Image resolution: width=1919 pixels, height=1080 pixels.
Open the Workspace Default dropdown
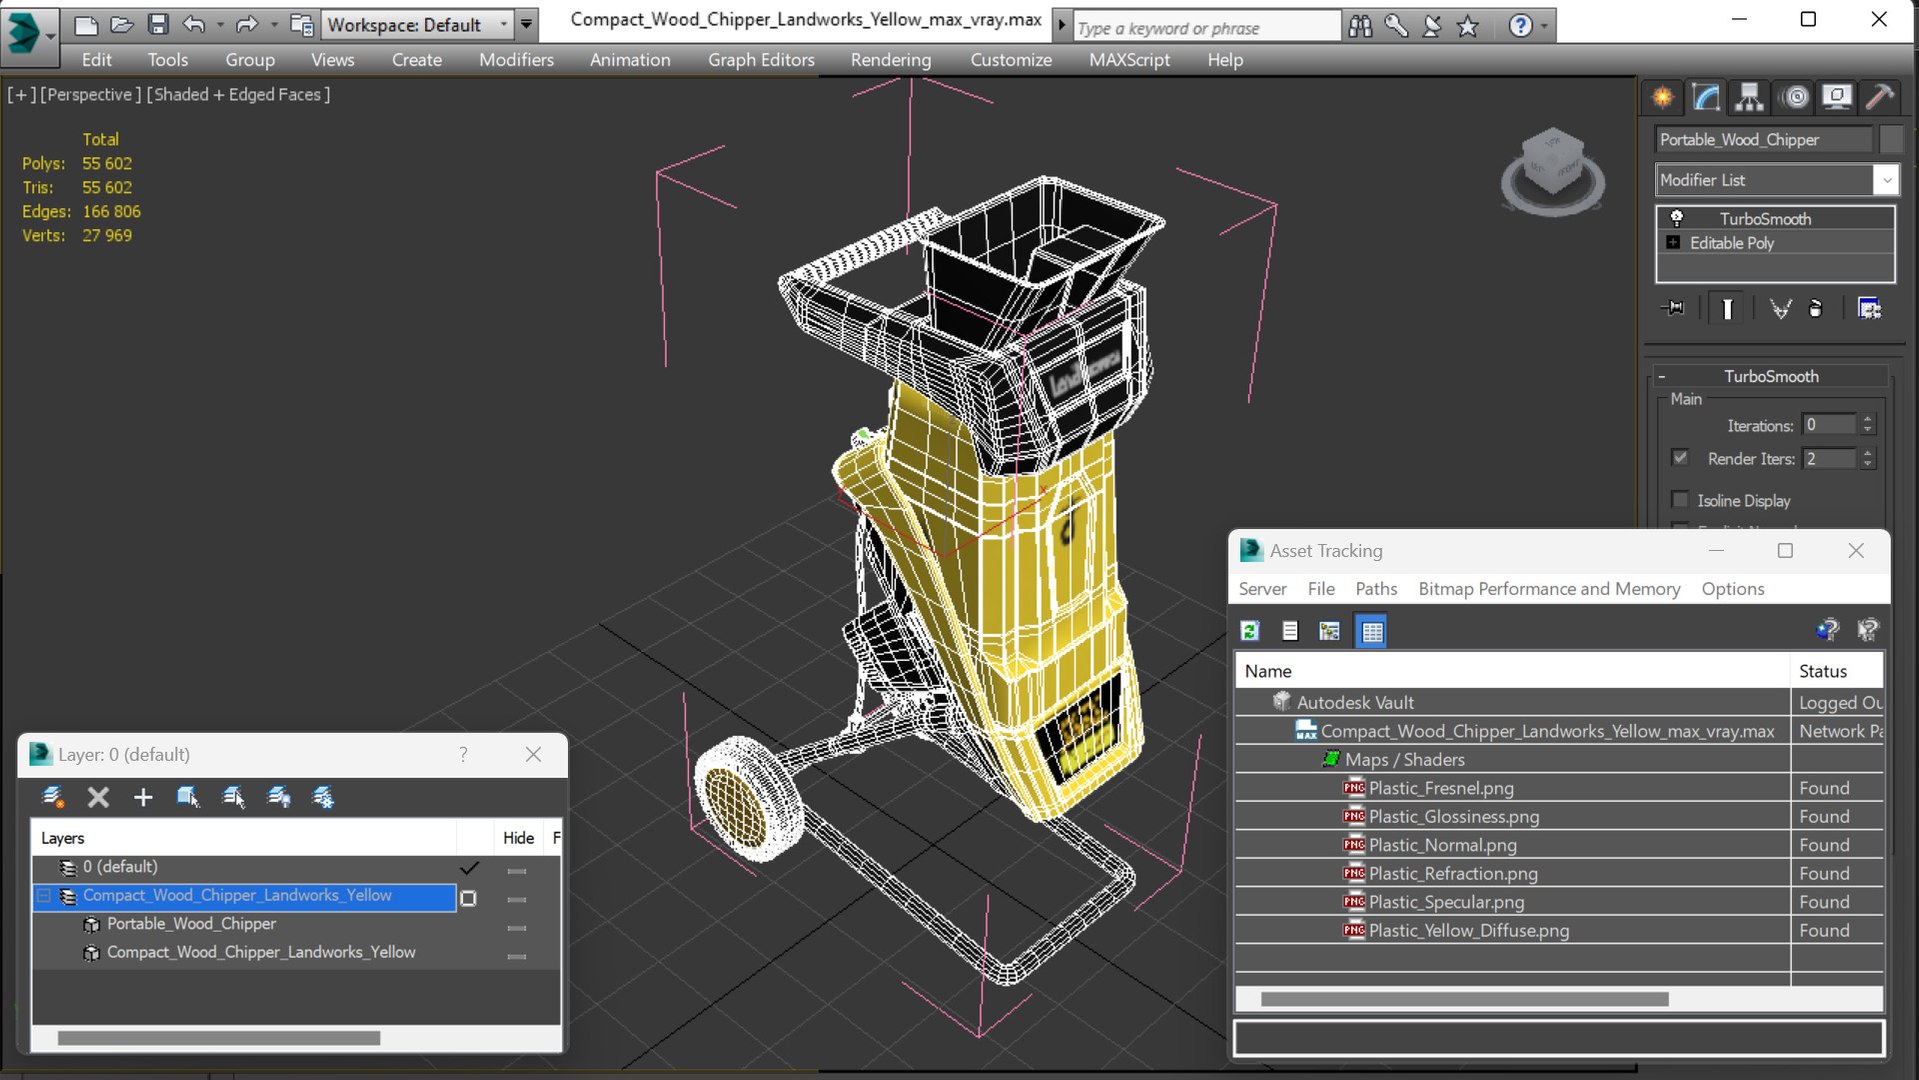pos(504,24)
